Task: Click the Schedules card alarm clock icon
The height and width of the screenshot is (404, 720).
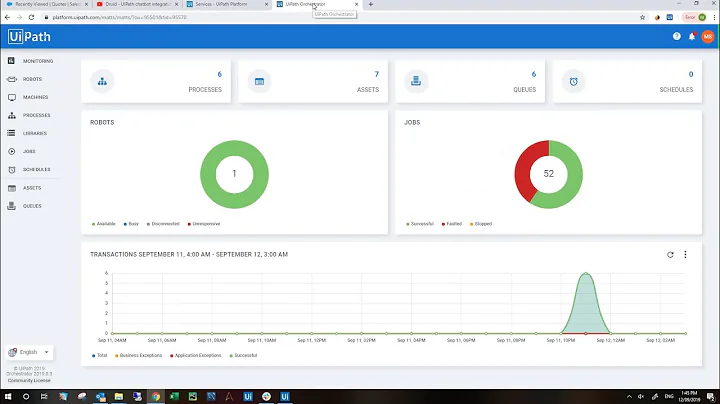Action: pyautogui.click(x=574, y=82)
